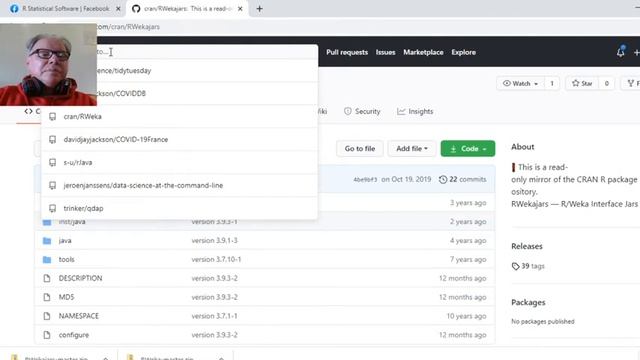Open the 22 commits history link
Screen dimensions: 640x360
tap(462, 180)
